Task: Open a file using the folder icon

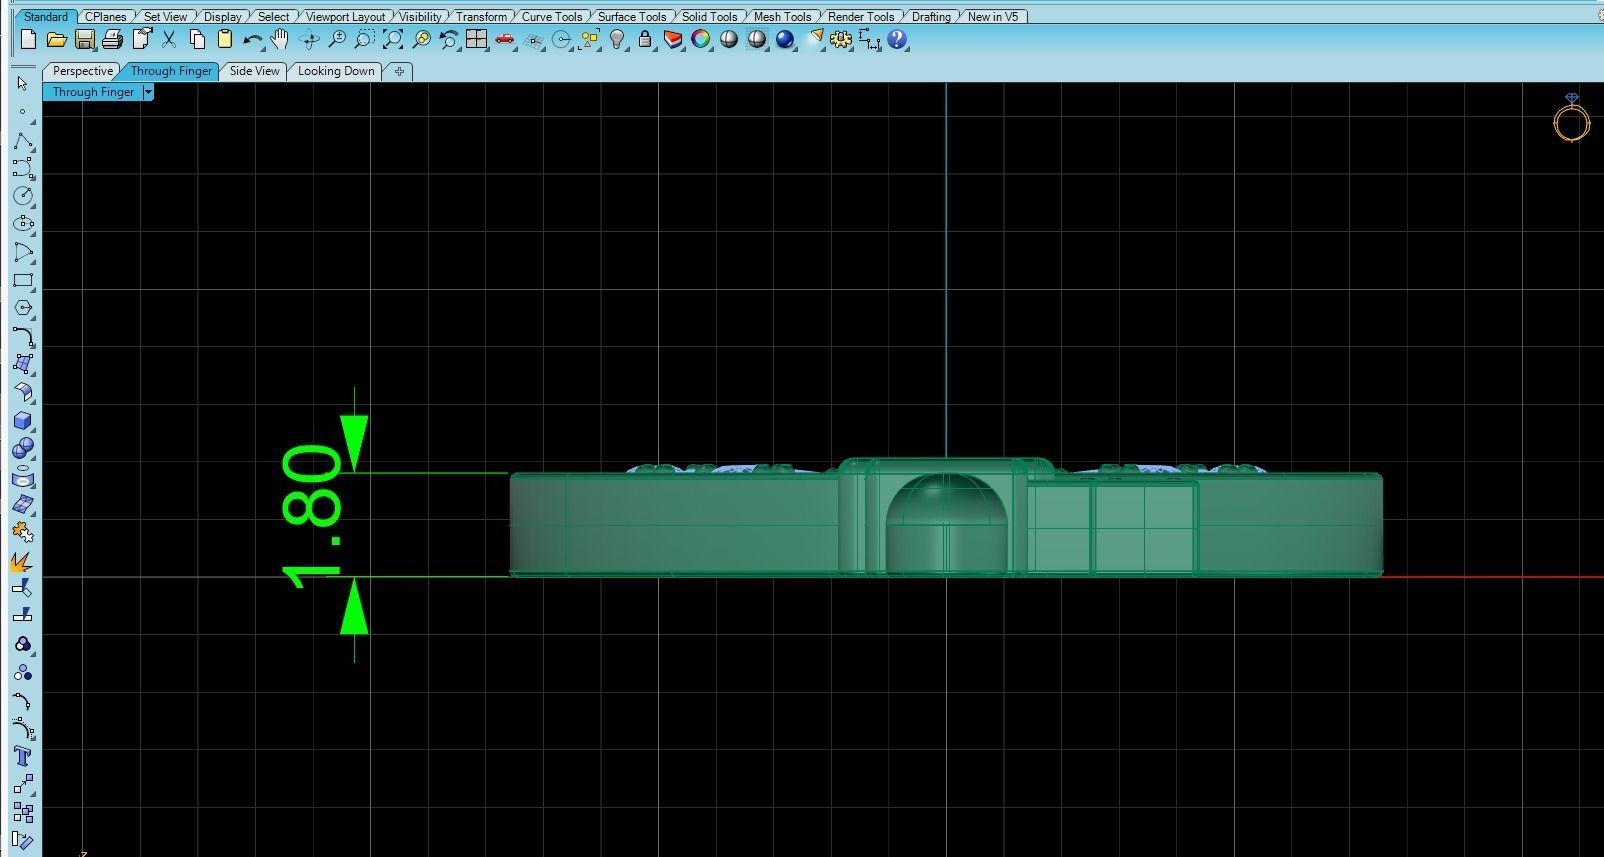Action: [x=56, y=40]
